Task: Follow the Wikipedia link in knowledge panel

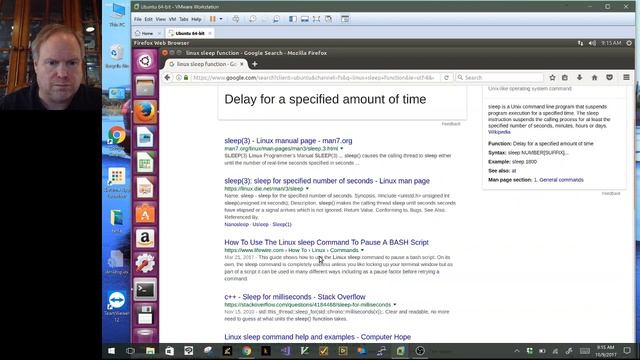Action: click(499, 132)
